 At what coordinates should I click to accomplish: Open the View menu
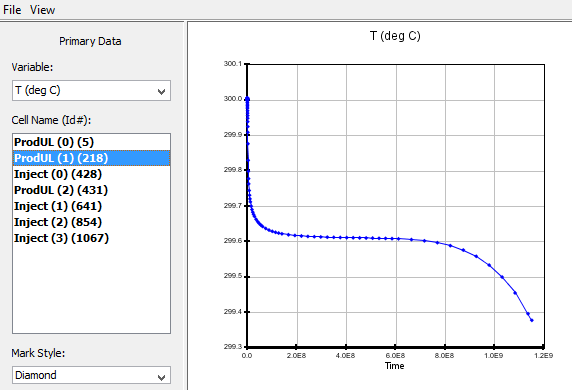coord(42,9)
